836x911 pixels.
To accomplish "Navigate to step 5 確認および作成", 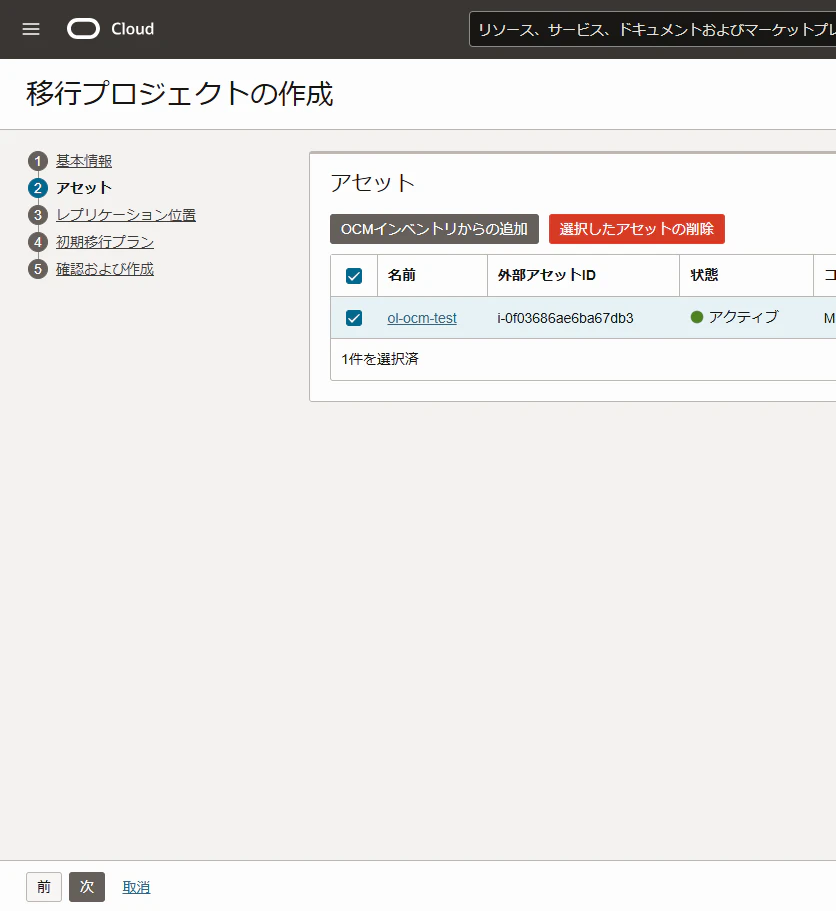I will (x=105, y=269).
